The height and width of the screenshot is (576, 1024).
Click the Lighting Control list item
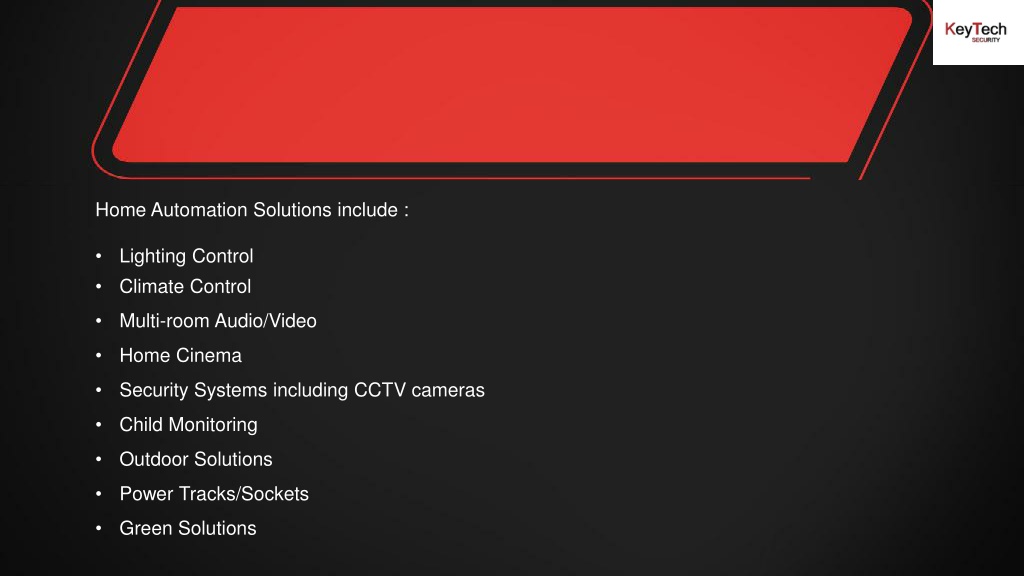(186, 256)
